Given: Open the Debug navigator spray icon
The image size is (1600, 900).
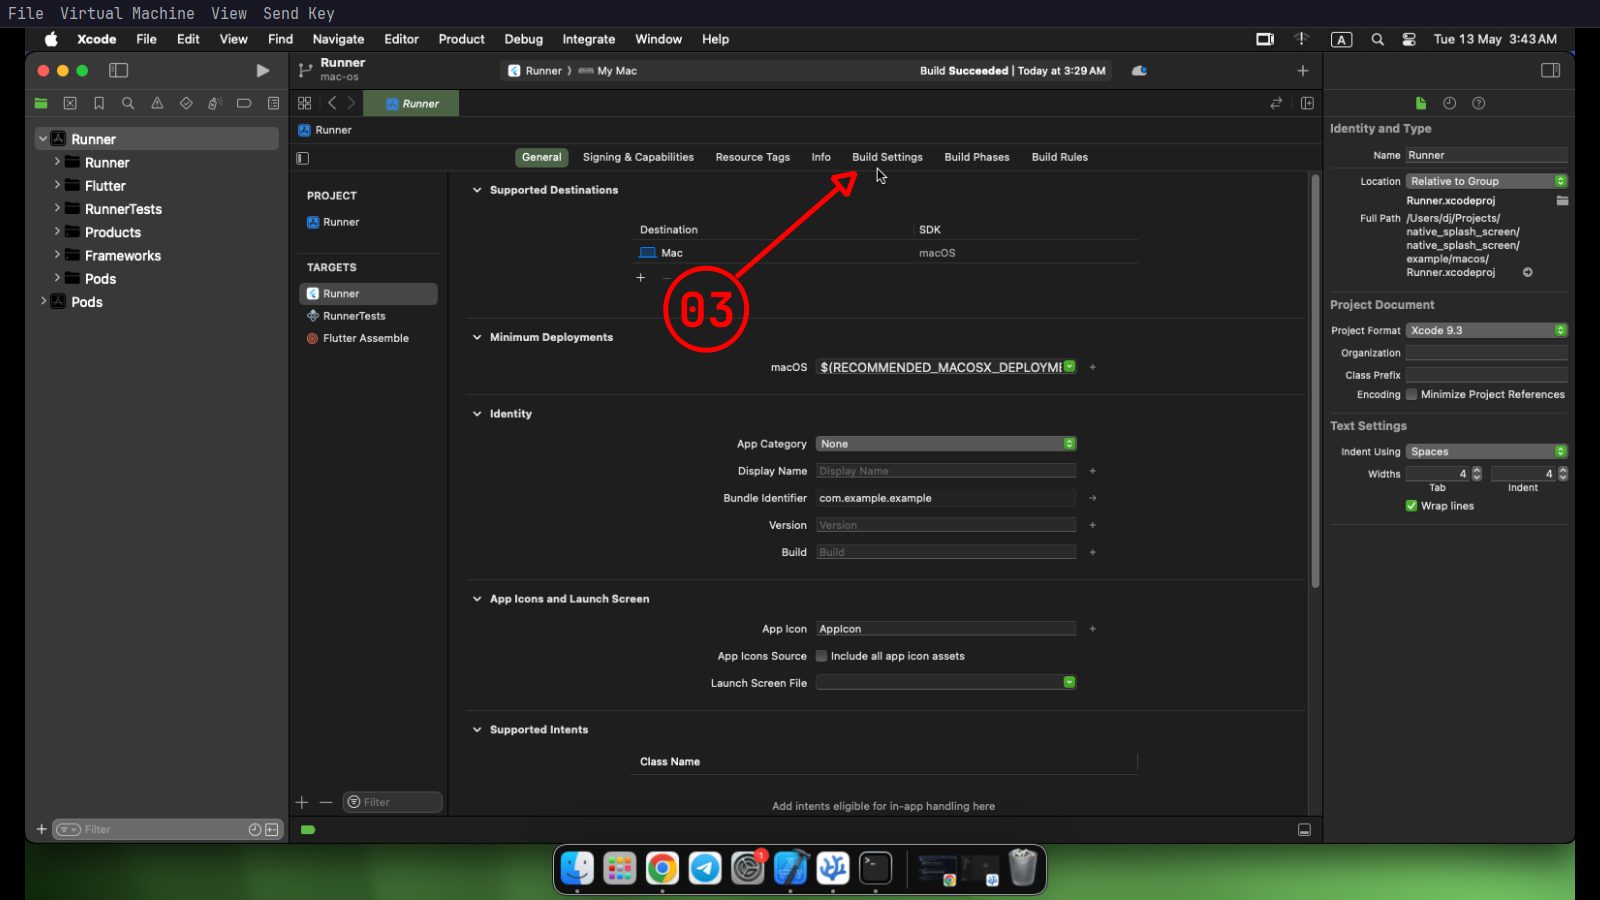Looking at the screenshot, I should [215, 103].
